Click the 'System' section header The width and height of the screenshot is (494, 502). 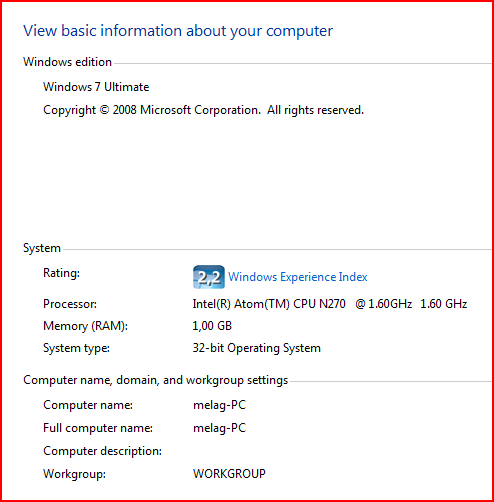(42, 248)
